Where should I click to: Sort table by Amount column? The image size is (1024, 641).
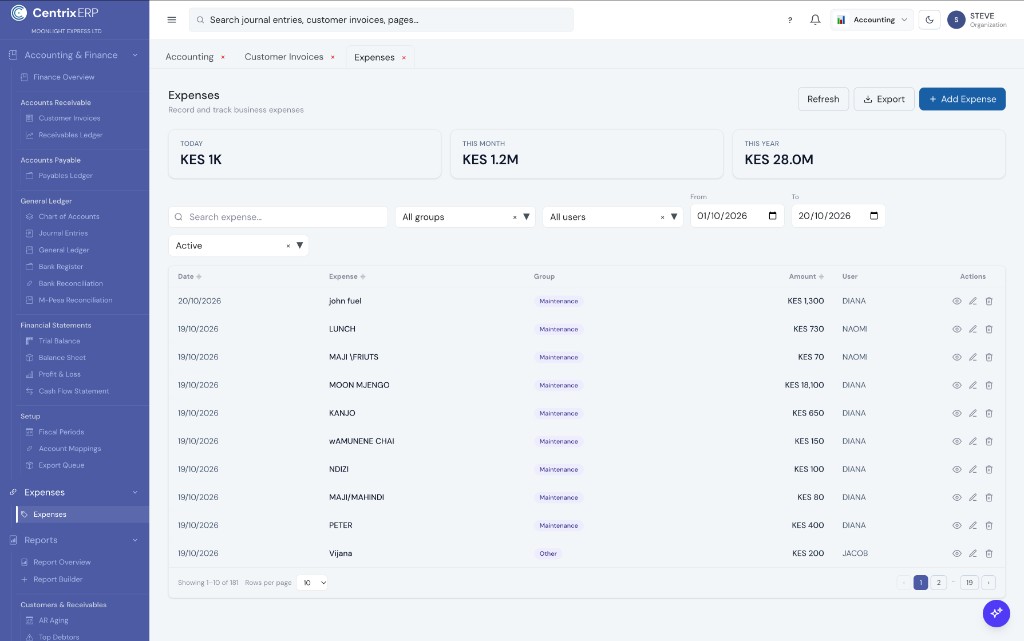tap(806, 277)
